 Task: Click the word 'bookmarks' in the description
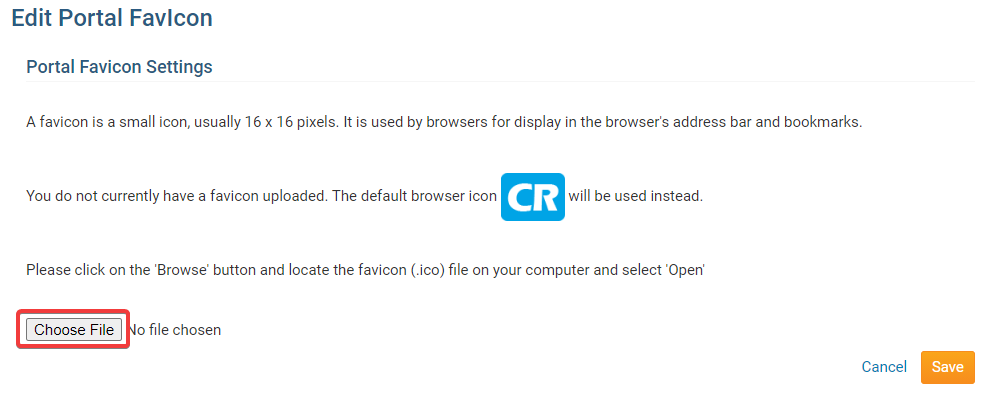point(821,122)
